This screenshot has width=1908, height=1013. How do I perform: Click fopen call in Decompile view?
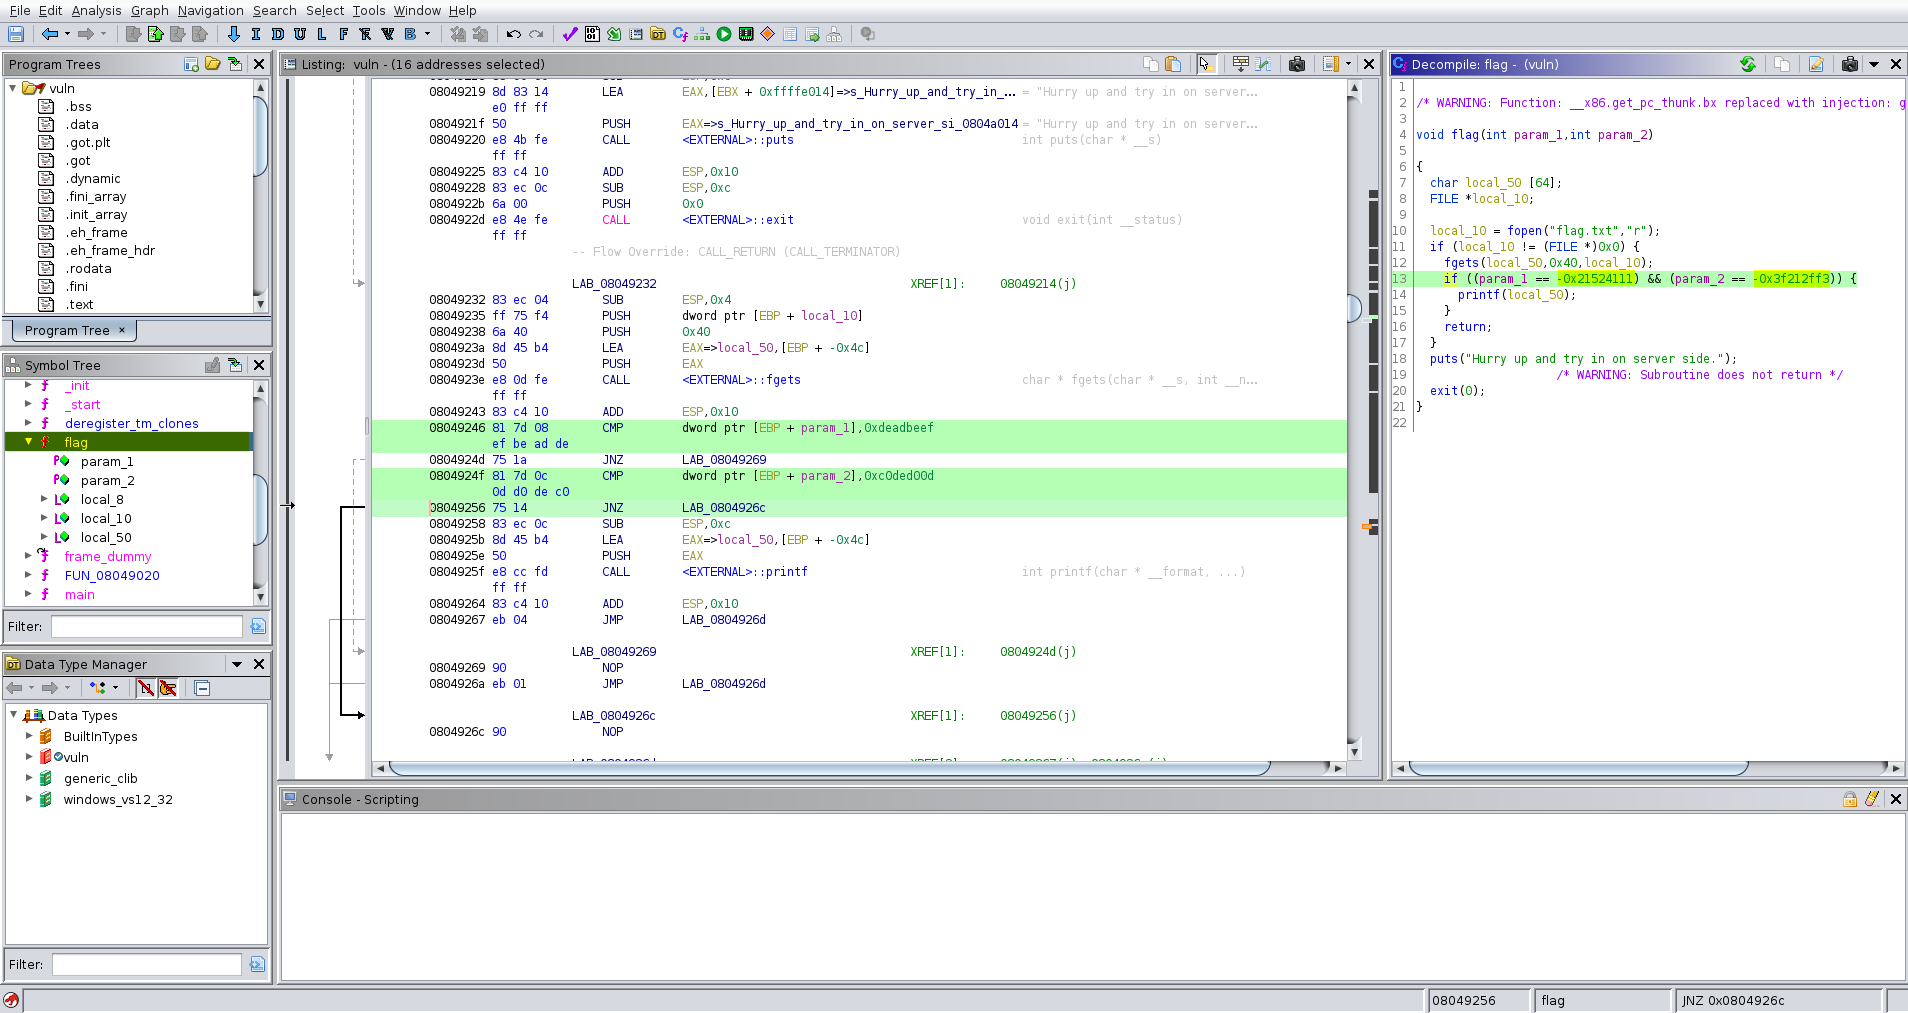[1525, 231]
